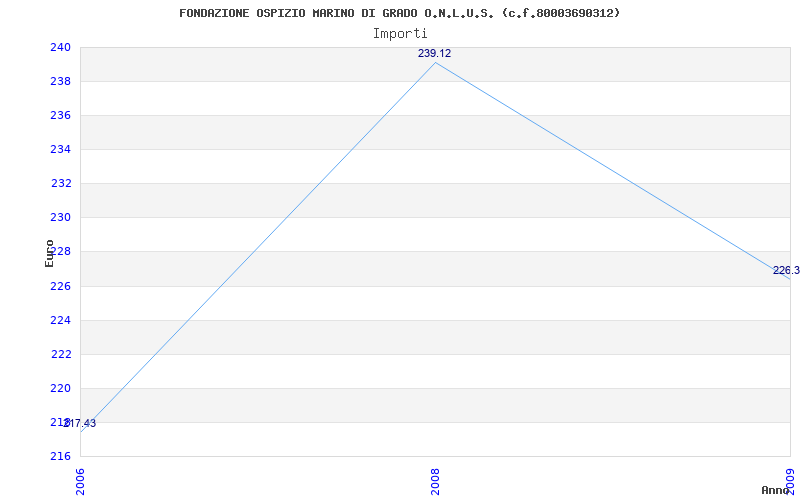Select the 2006 x-axis year label

[81, 482]
